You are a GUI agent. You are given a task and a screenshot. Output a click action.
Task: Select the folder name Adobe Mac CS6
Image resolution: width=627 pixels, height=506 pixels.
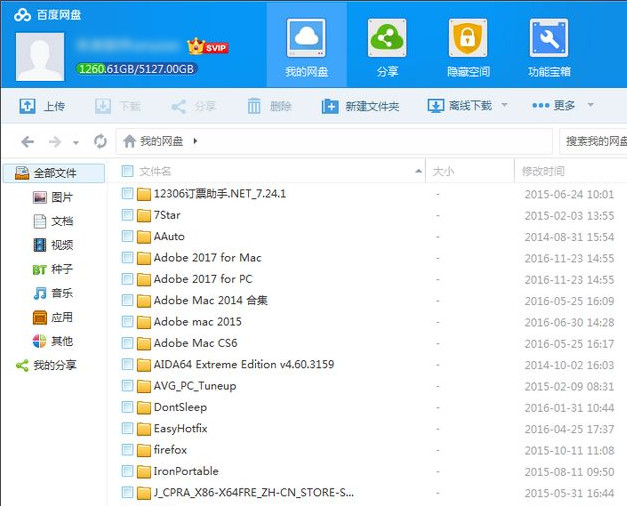pos(196,343)
